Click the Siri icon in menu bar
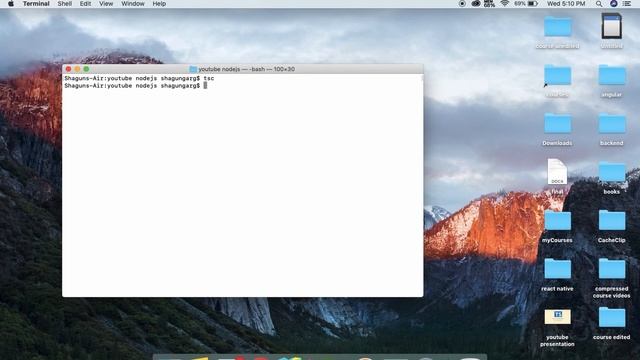 click(x=613, y=4)
